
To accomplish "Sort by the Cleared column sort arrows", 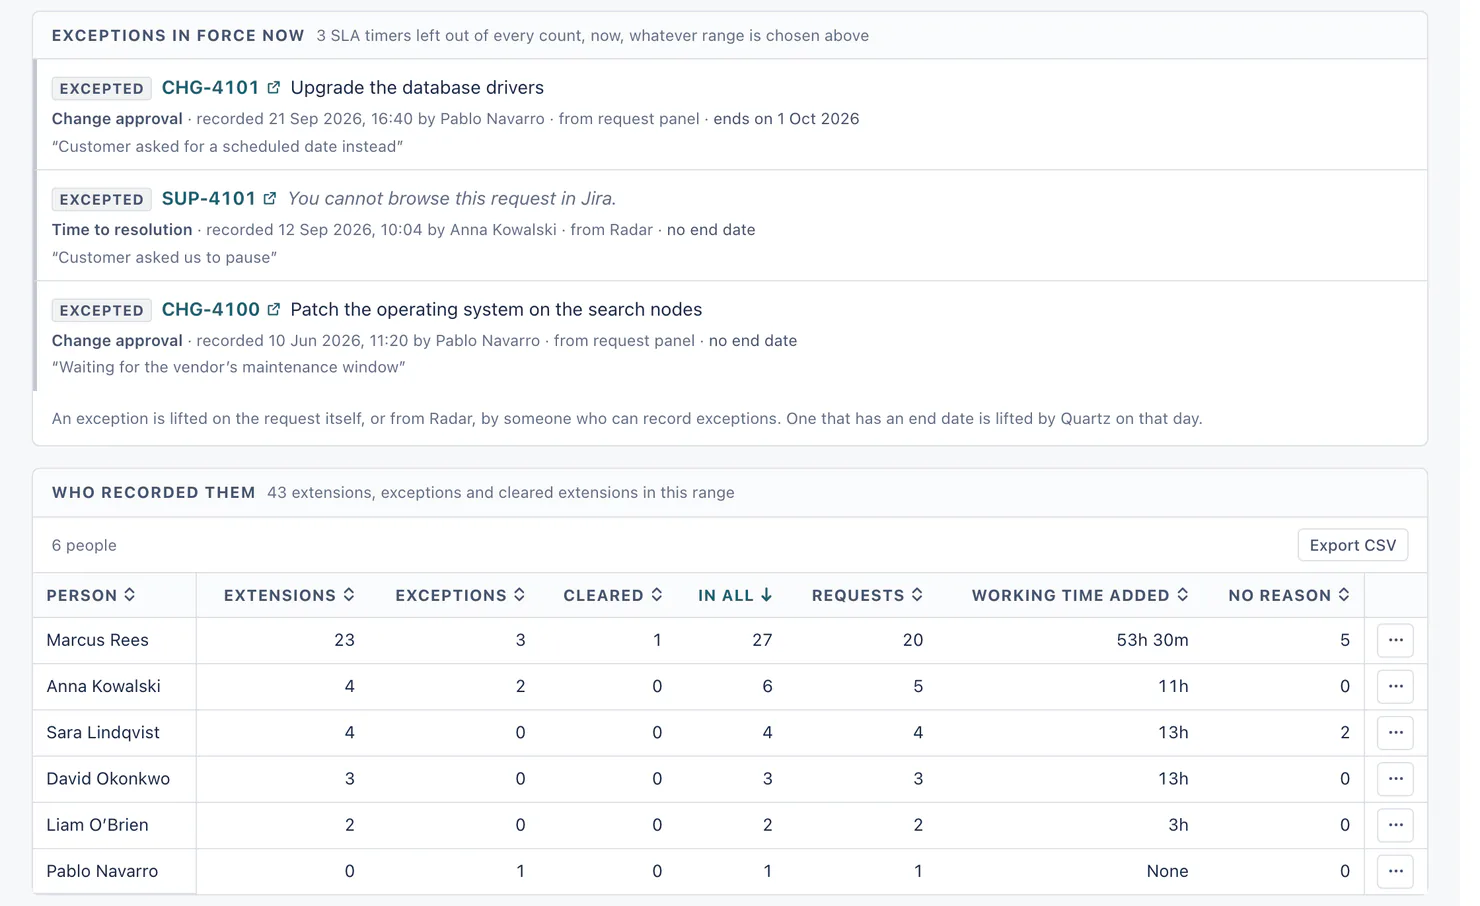I will [657, 595].
